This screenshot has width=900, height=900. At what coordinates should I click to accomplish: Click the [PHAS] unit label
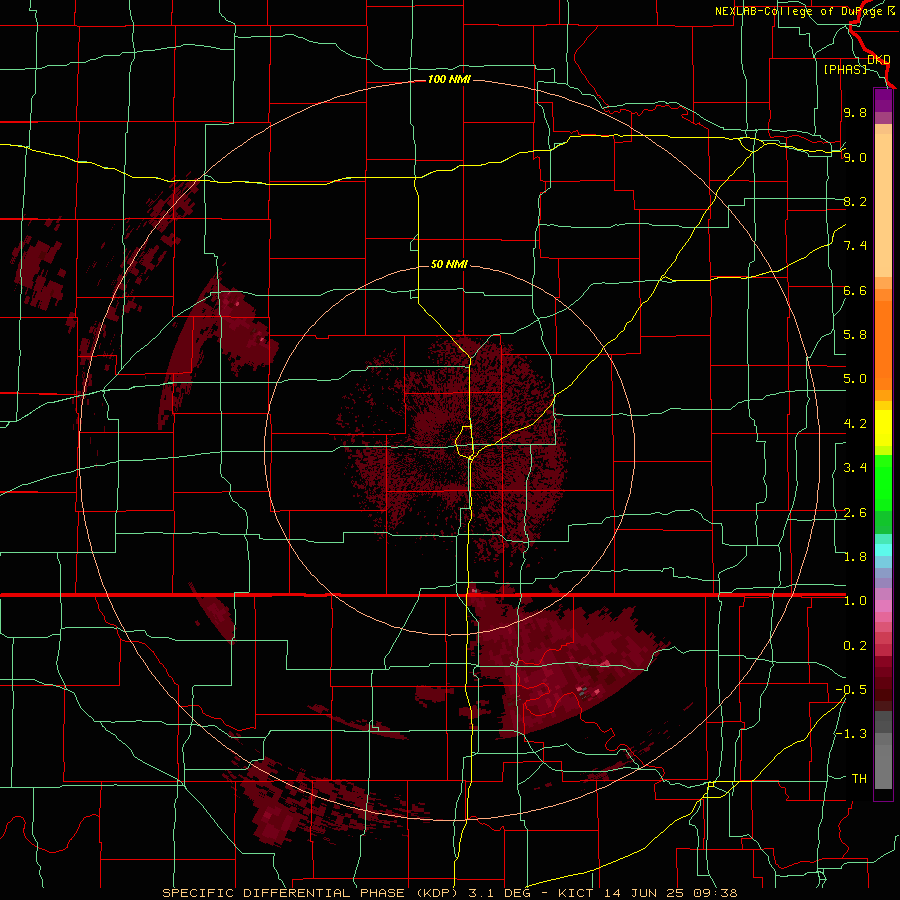pos(845,69)
